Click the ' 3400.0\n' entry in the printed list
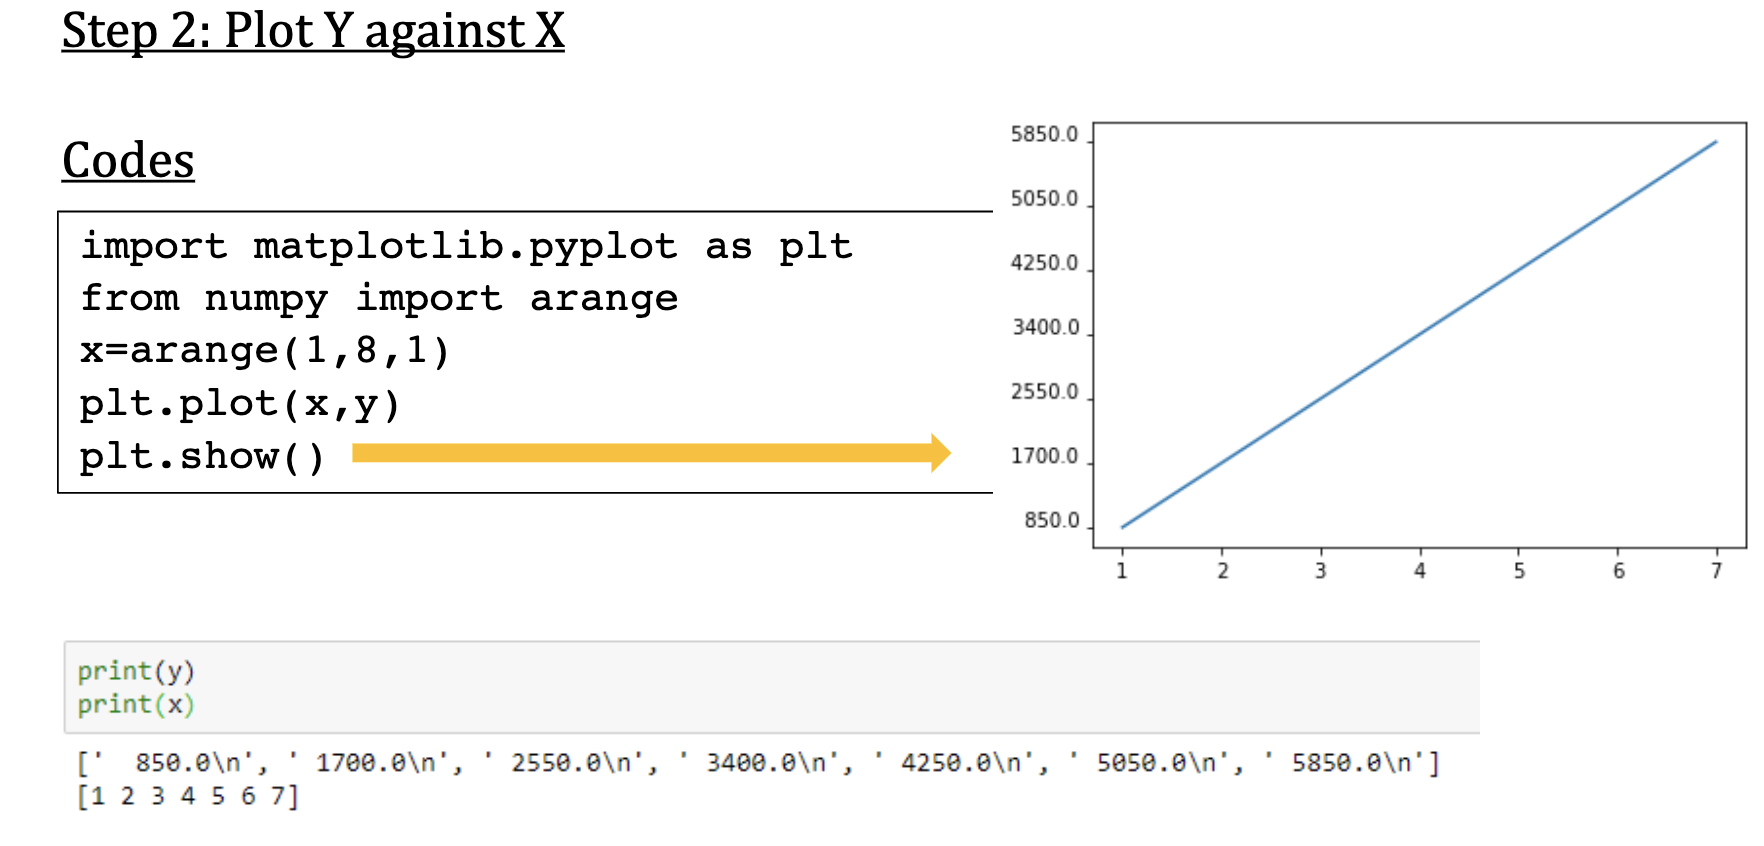The height and width of the screenshot is (846, 1764). [x=759, y=763]
